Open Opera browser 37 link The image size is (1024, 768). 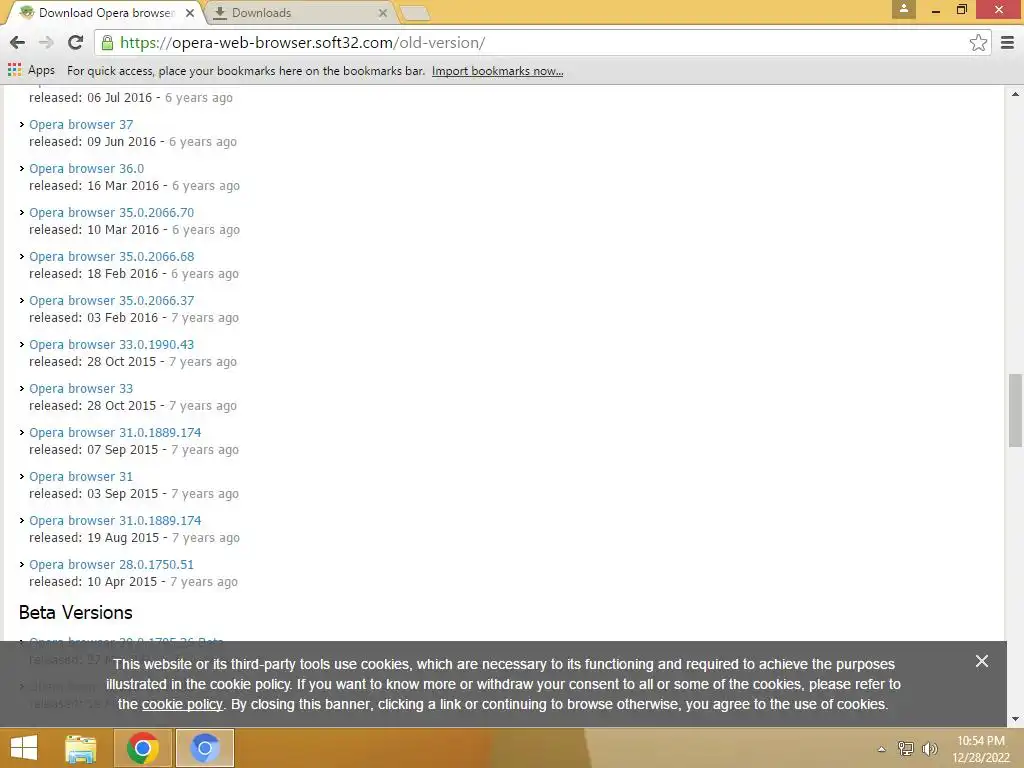(81, 124)
